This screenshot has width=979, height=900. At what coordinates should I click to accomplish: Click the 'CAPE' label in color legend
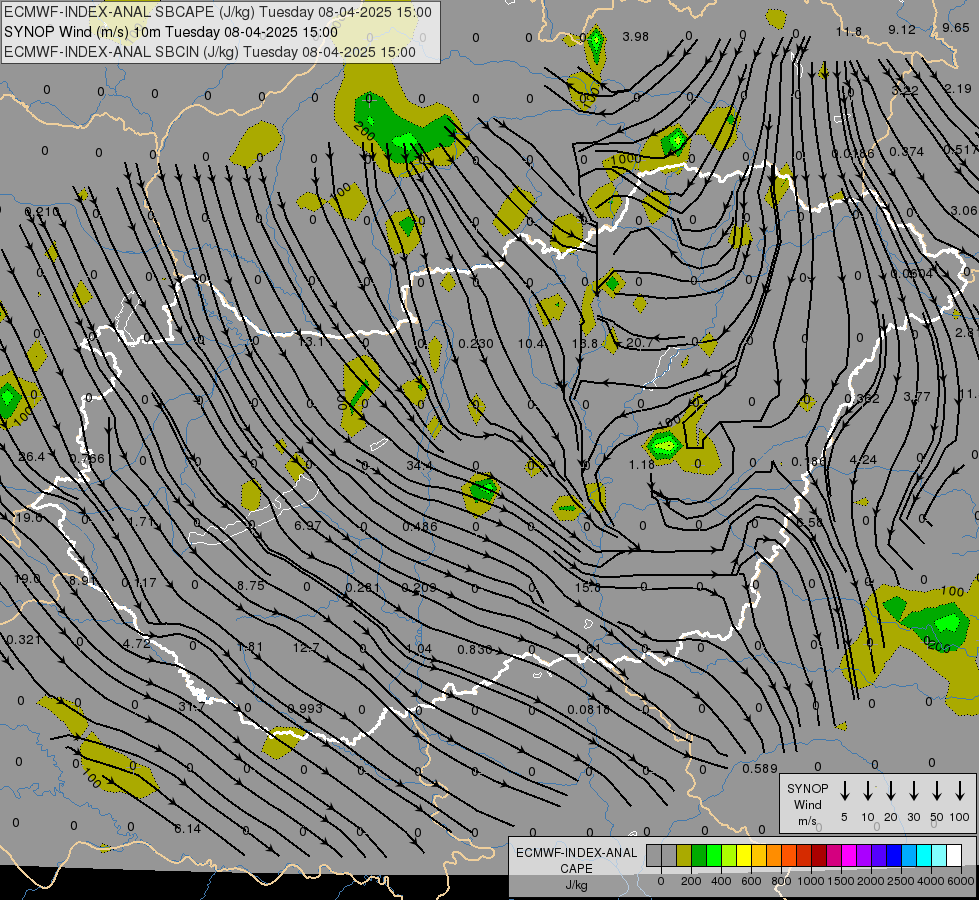[576, 869]
